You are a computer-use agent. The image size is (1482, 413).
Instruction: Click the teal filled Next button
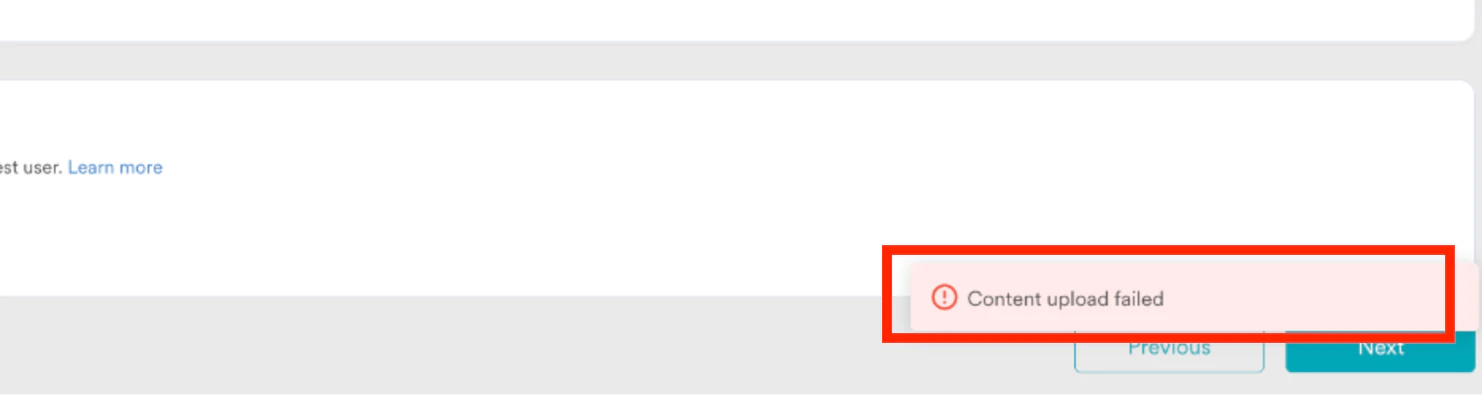click(1380, 352)
